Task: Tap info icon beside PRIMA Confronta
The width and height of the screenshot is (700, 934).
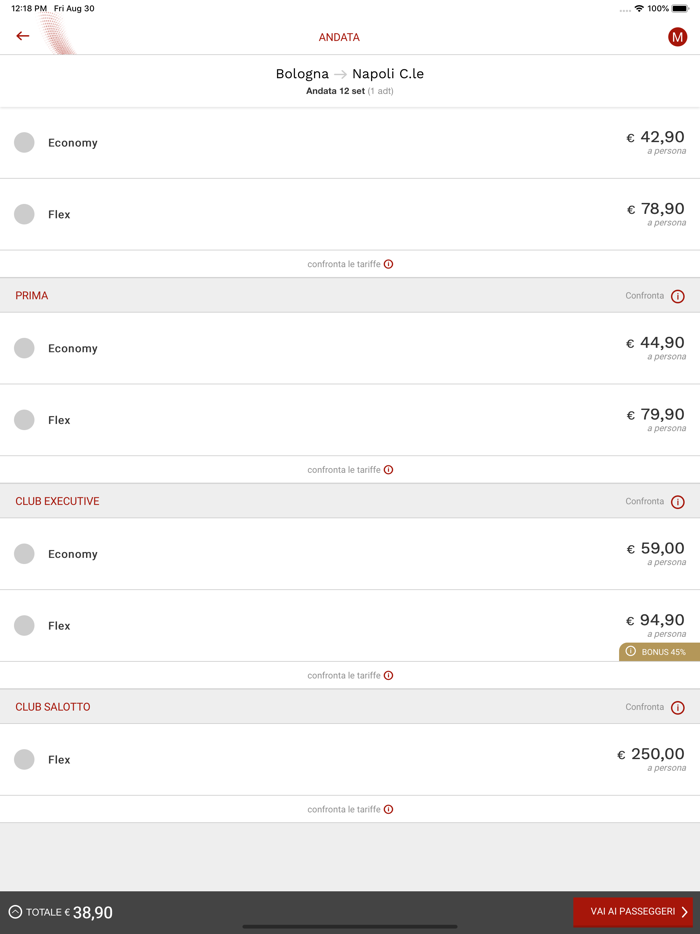Action: pyautogui.click(x=678, y=296)
